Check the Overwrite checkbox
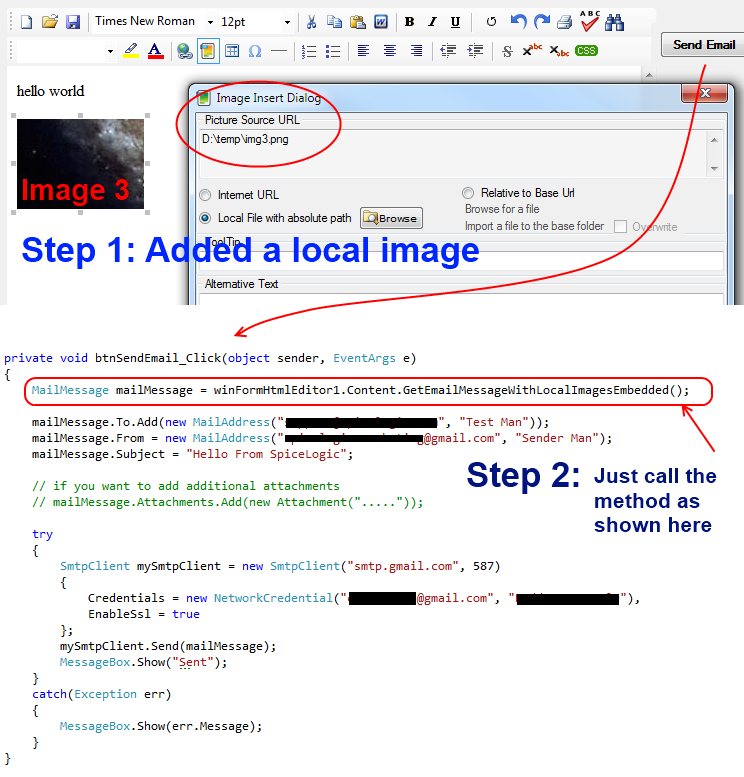The image size is (744, 777). pos(620,226)
